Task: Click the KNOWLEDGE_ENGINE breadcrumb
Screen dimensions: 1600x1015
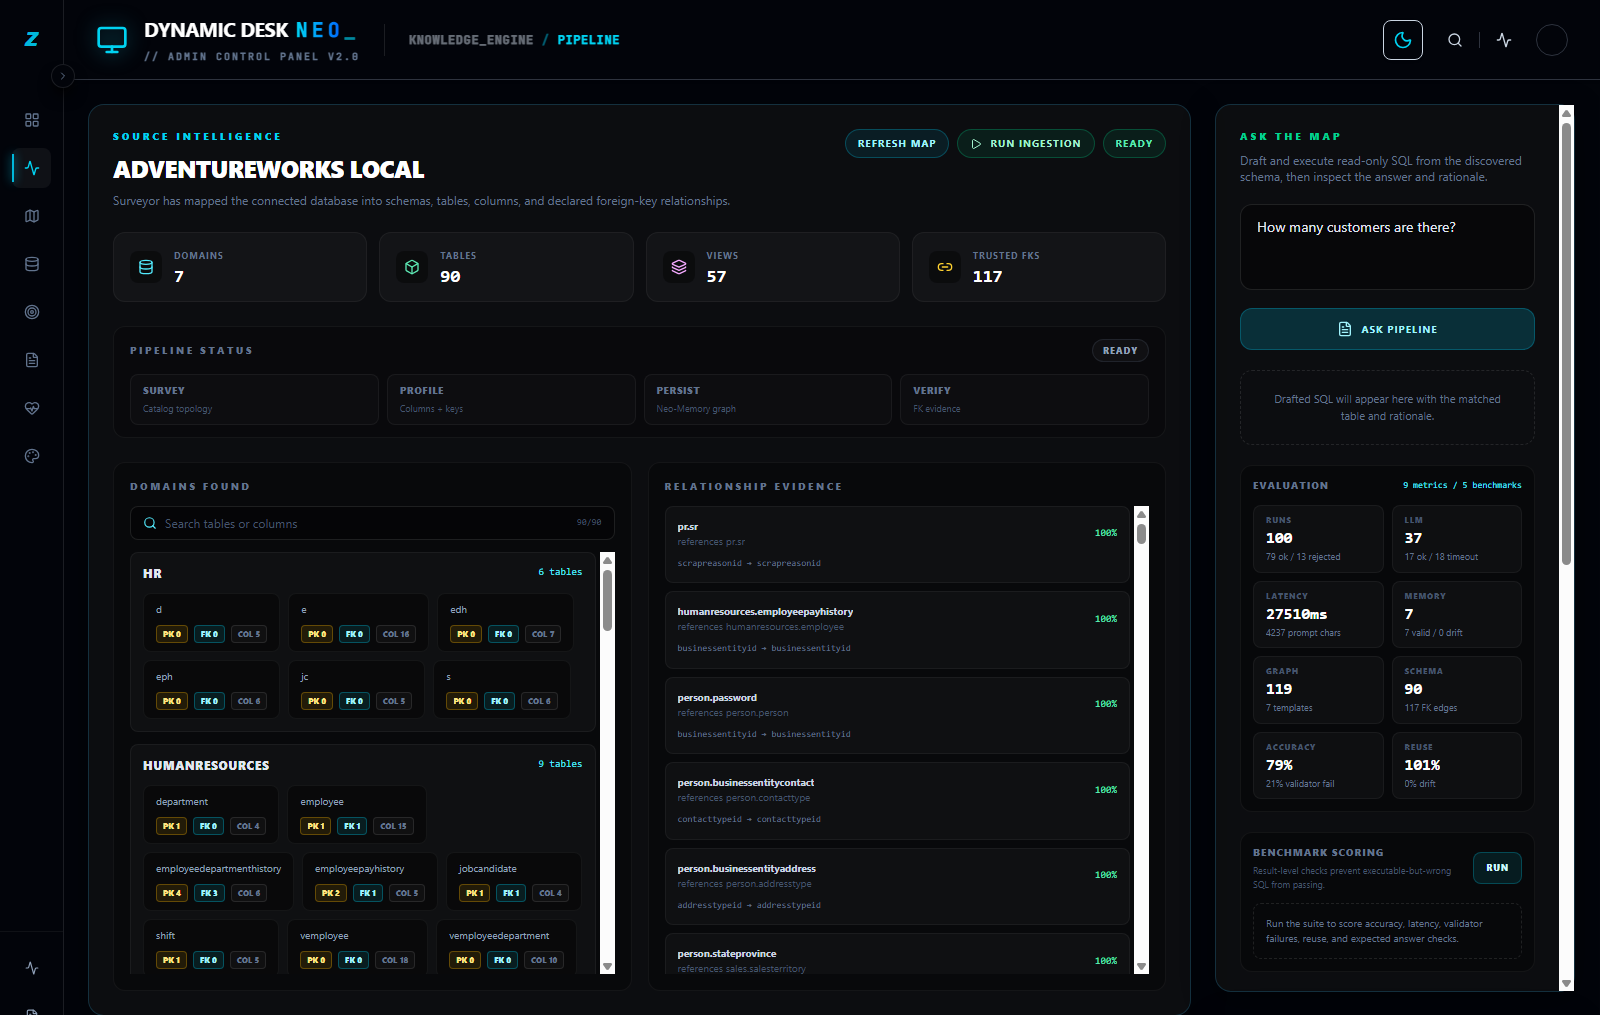Action: coord(471,40)
